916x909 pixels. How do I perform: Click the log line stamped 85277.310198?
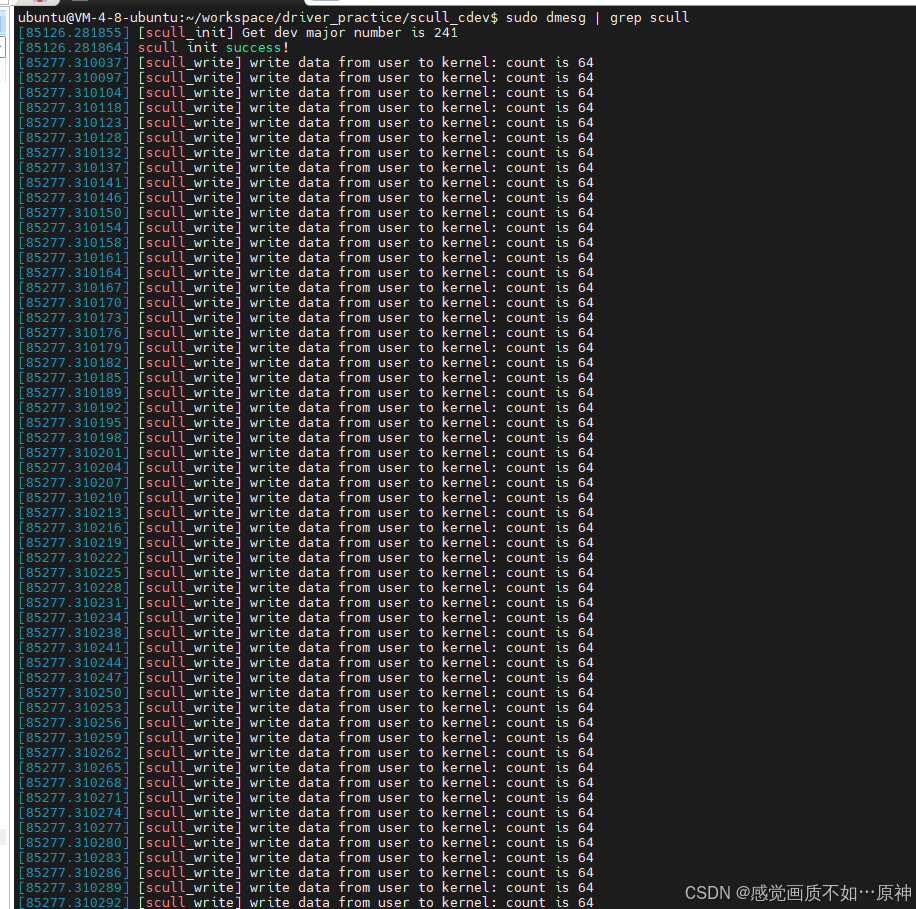(306, 438)
